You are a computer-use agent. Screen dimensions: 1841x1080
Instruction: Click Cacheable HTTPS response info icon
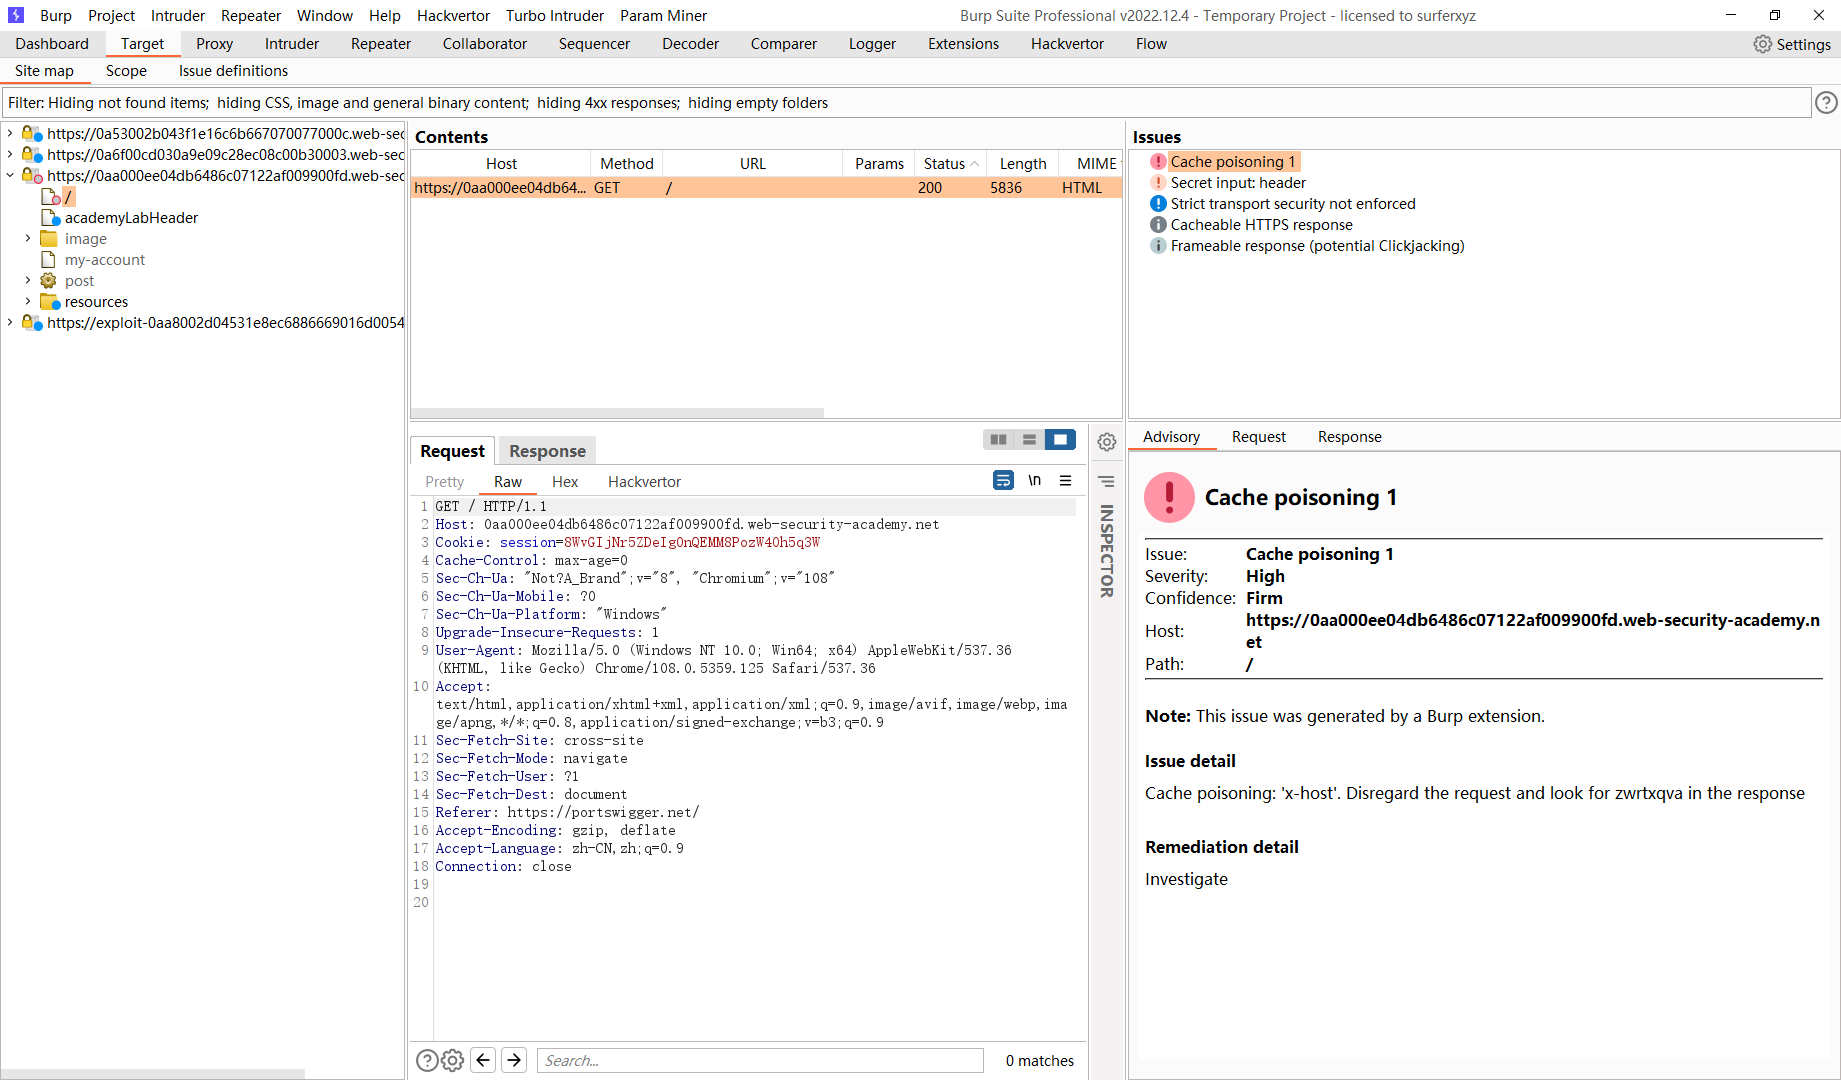(x=1158, y=224)
